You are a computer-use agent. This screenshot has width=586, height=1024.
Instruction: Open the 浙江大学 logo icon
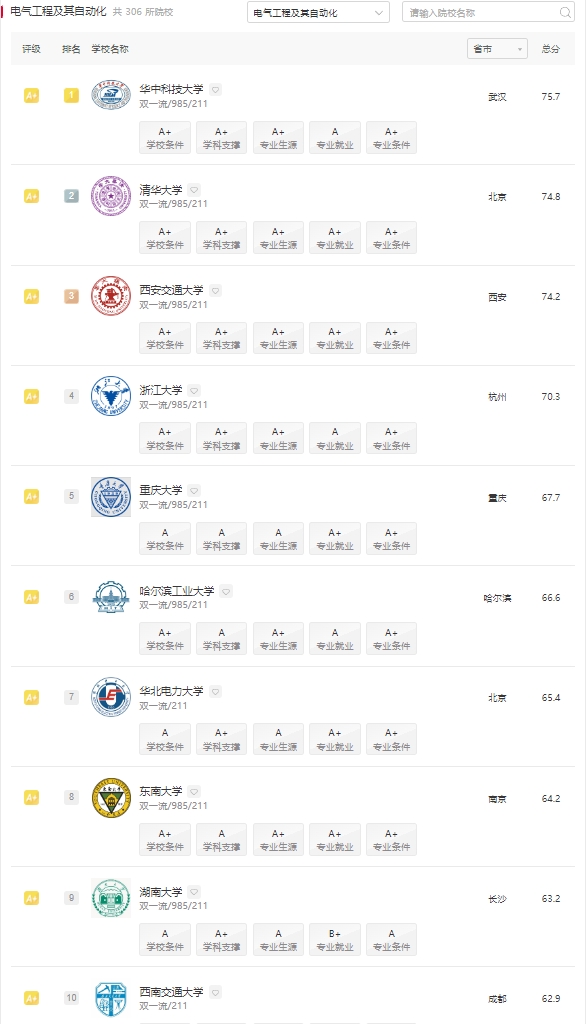click(x=111, y=396)
